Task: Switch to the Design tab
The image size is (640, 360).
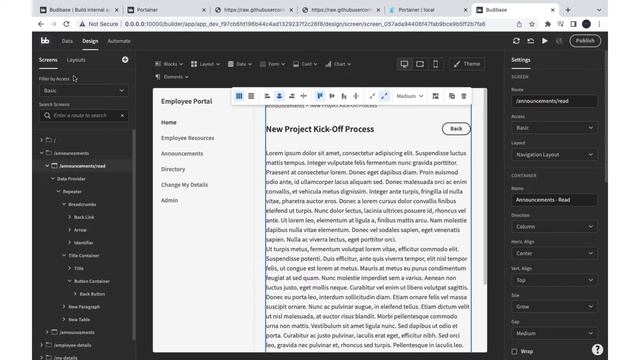Action: [90, 41]
